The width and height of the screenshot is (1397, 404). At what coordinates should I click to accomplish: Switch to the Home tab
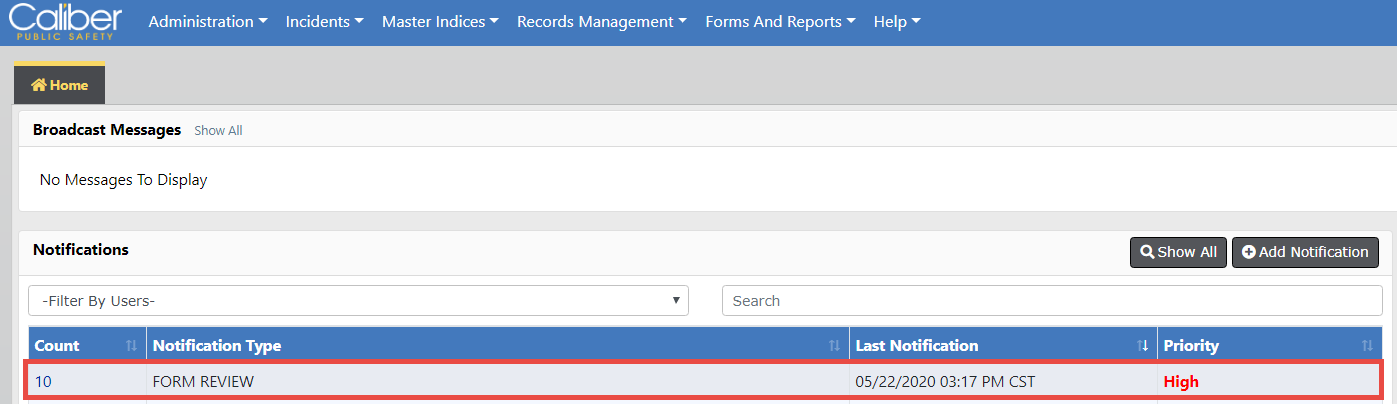click(x=60, y=85)
